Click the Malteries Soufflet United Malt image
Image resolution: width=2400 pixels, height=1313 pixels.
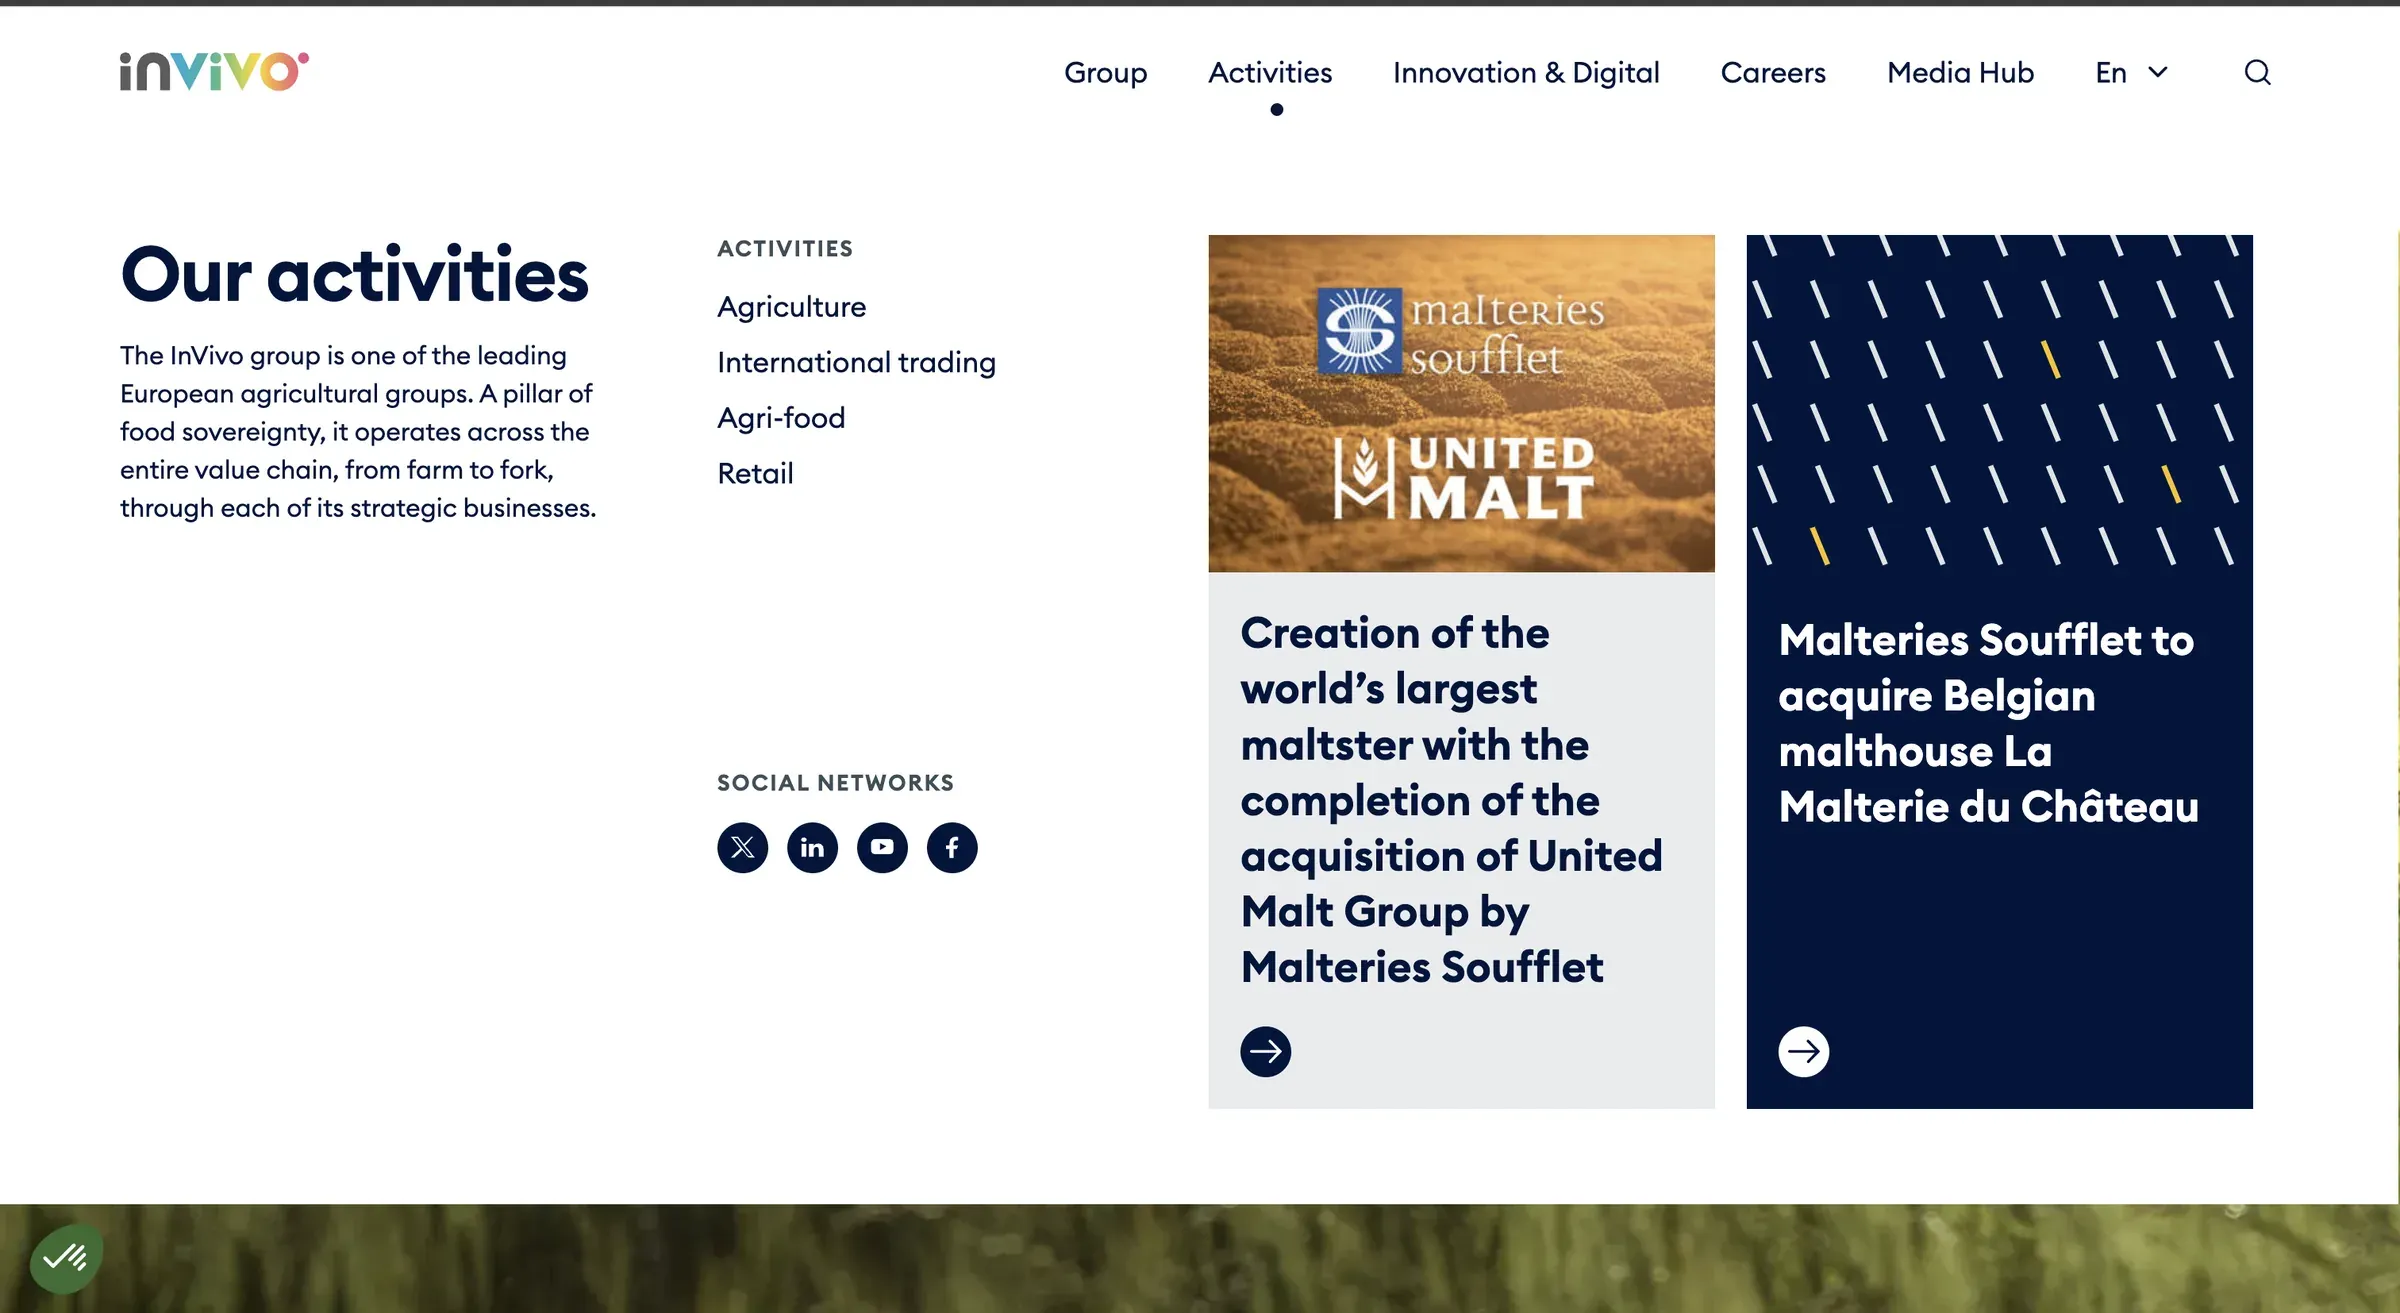click(1461, 404)
